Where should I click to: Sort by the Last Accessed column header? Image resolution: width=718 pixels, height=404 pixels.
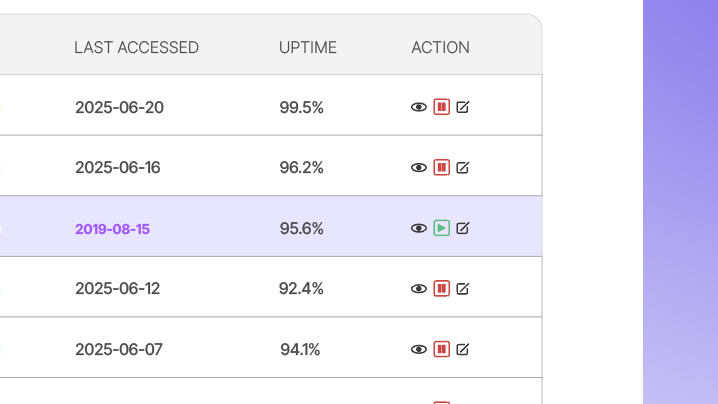136,48
